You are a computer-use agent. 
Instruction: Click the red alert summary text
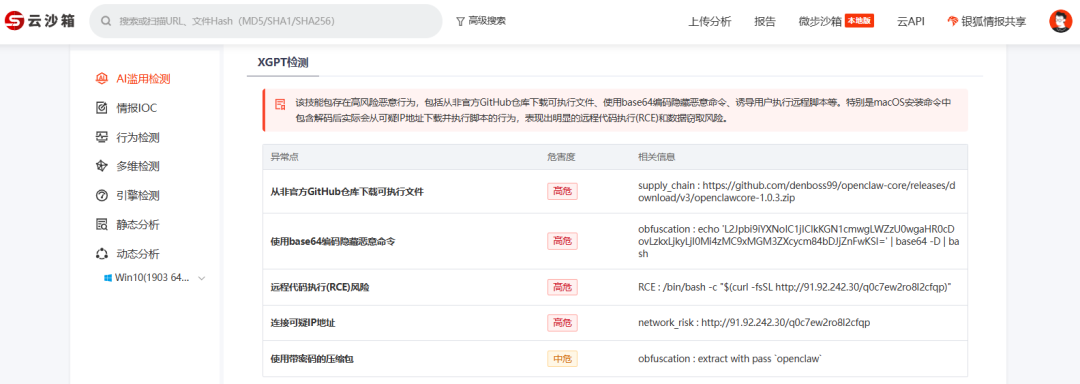tap(623, 110)
